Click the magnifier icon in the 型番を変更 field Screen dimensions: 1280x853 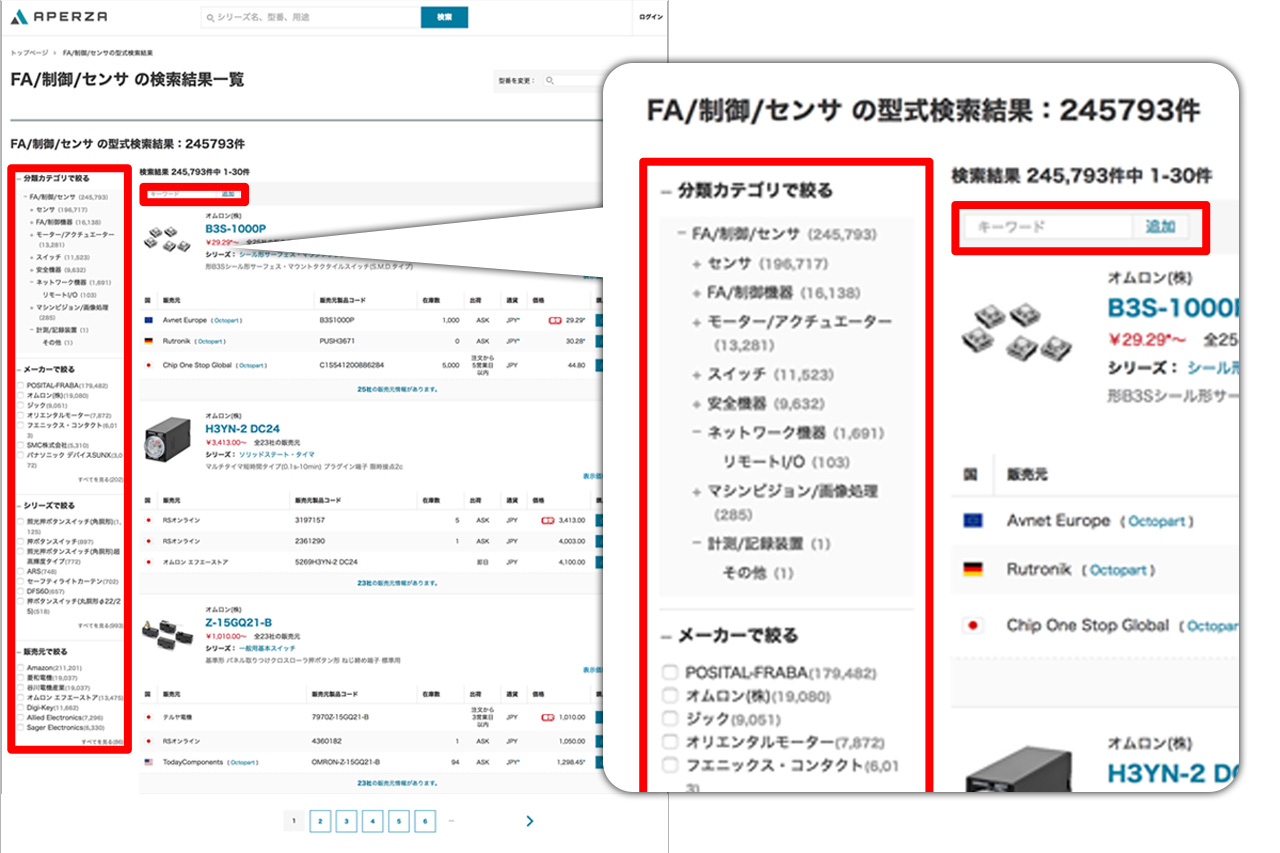[550, 81]
